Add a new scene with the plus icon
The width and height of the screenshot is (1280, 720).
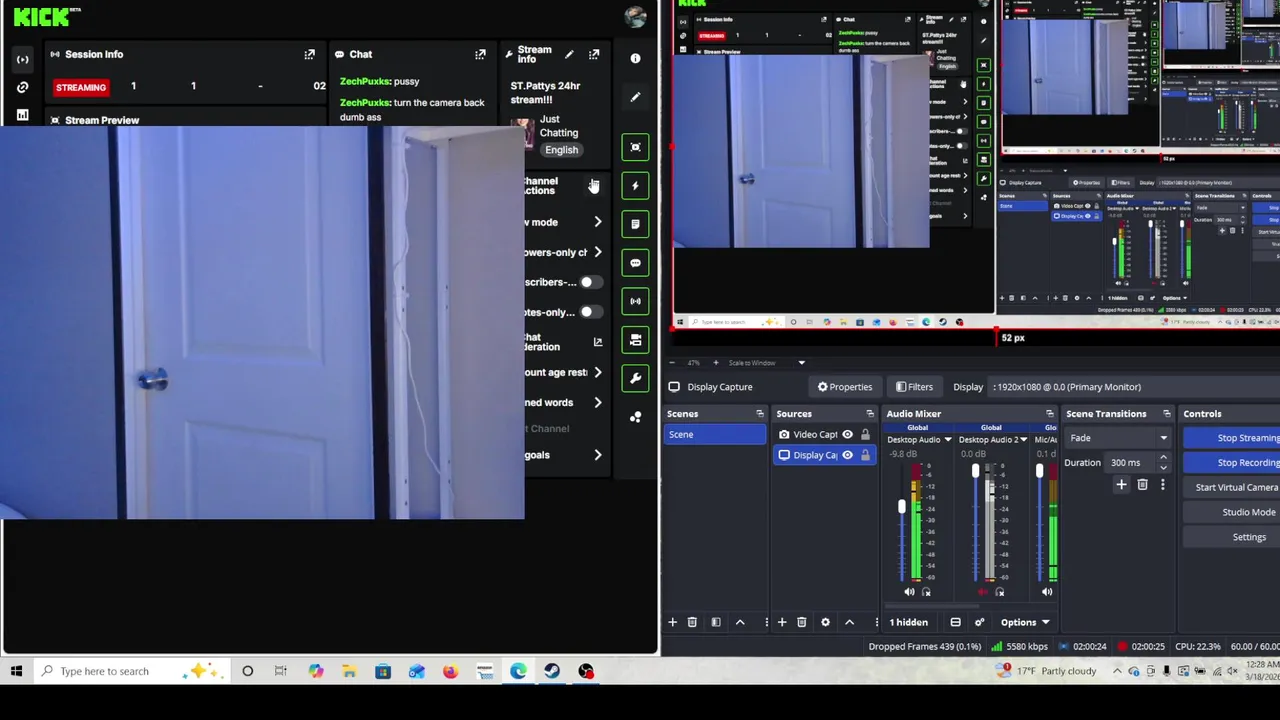(672, 622)
